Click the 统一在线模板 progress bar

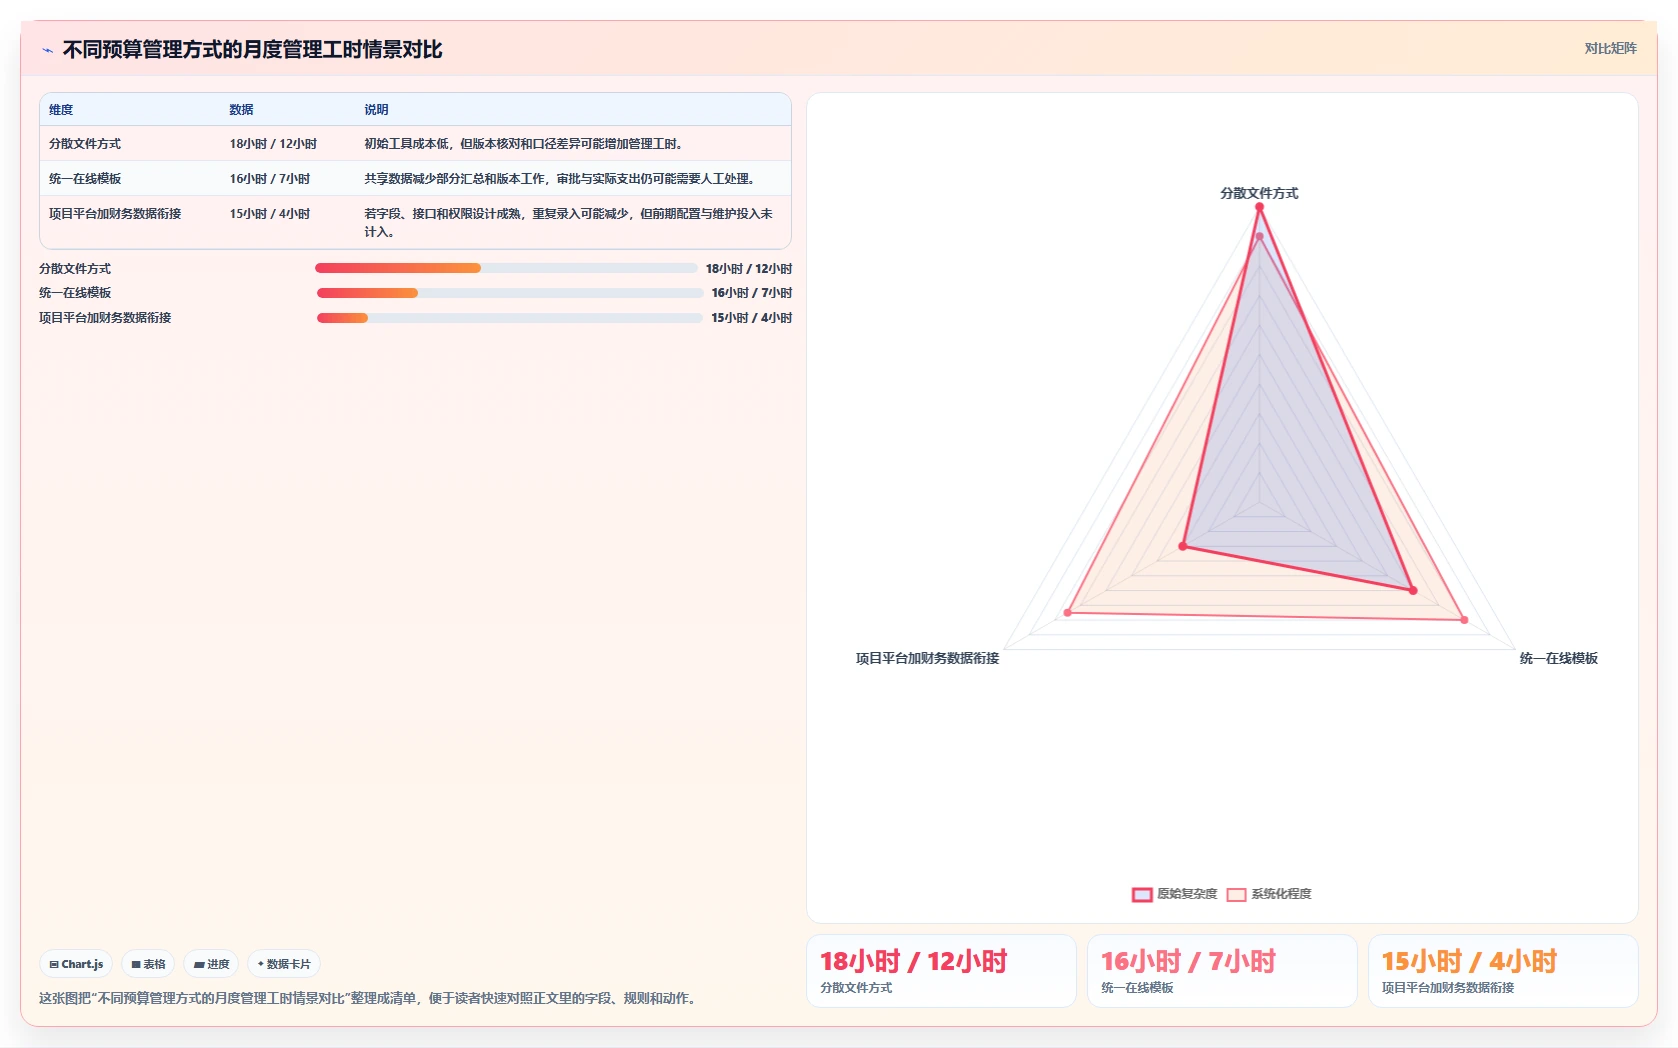tap(510, 293)
